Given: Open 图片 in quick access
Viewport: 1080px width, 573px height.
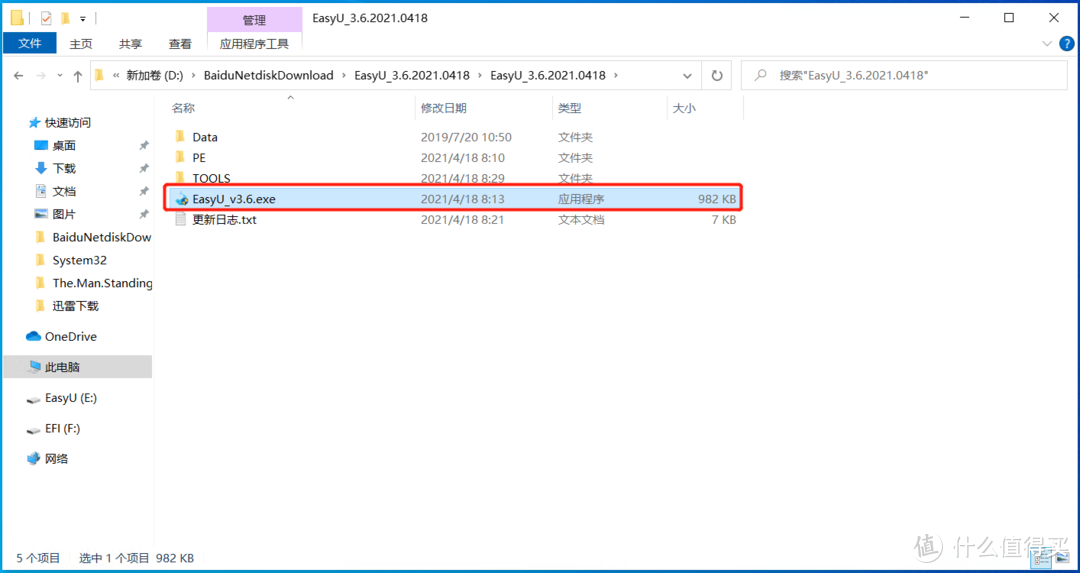Looking at the screenshot, I should 64,214.
